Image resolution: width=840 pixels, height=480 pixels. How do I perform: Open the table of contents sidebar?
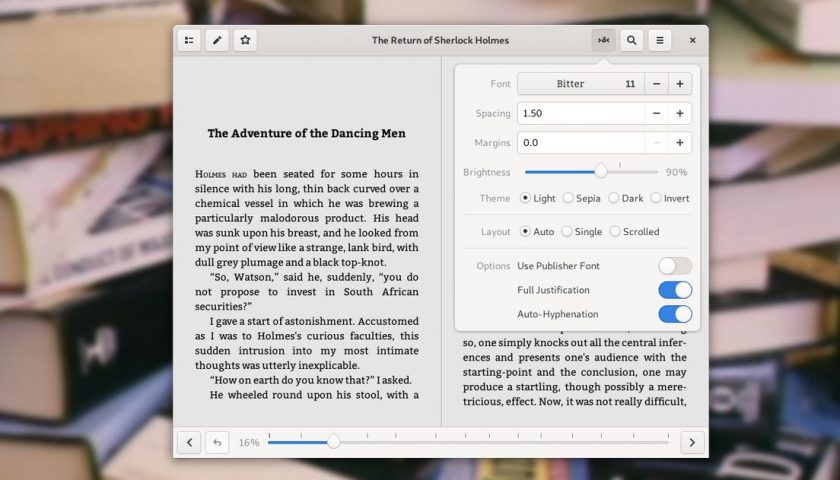[x=188, y=41]
